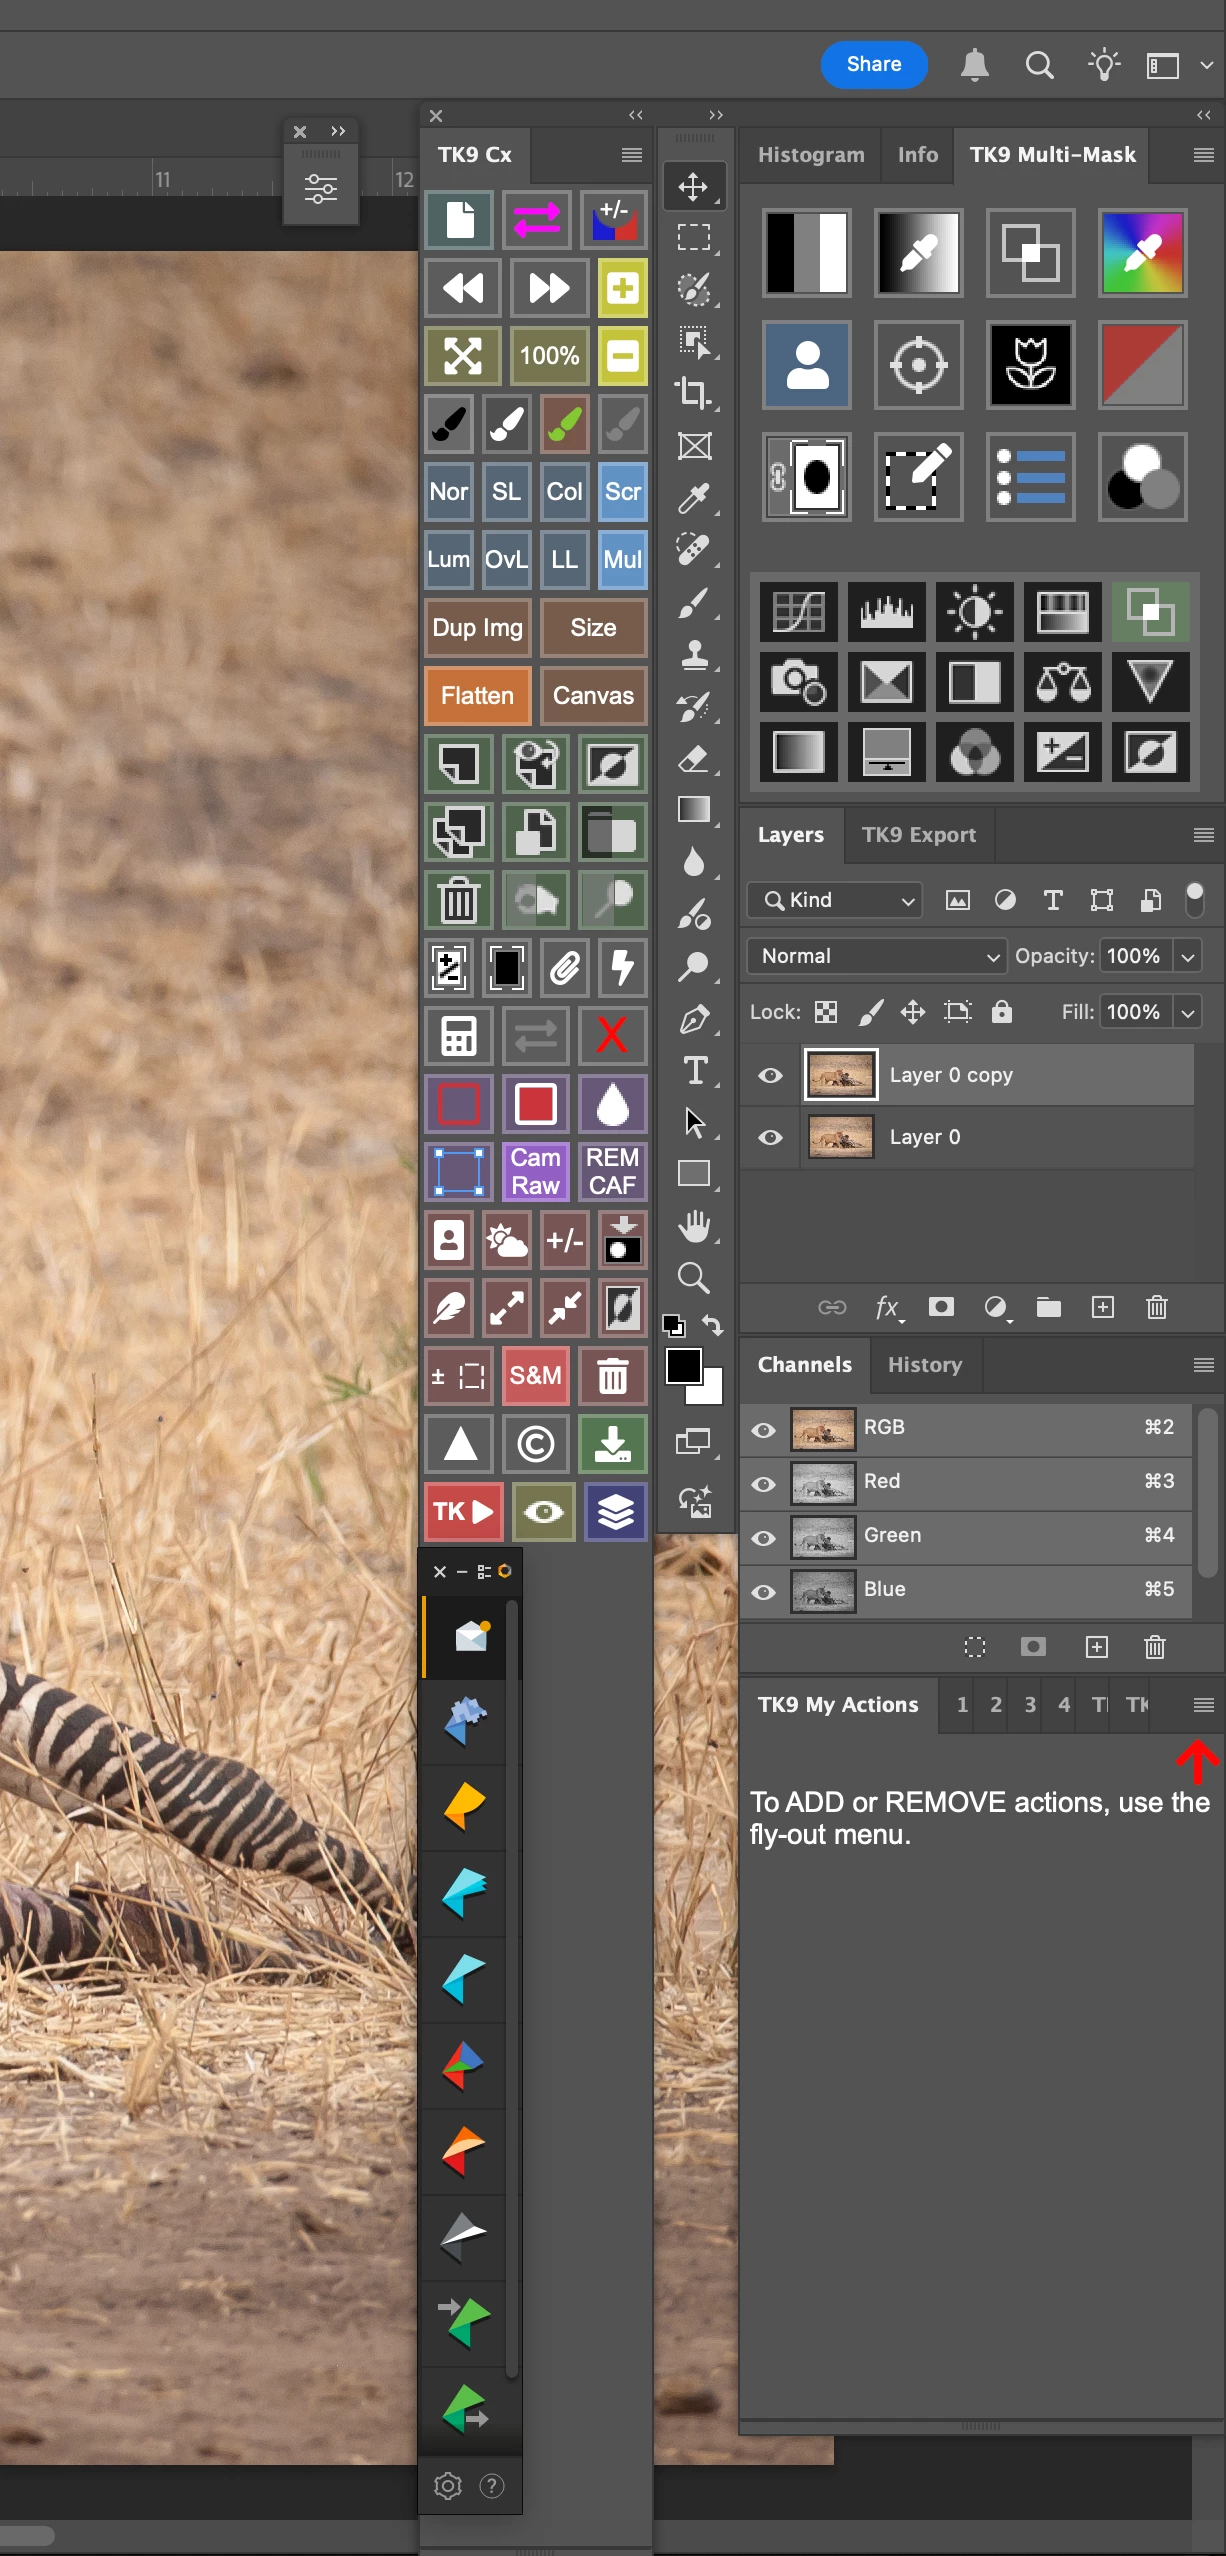Toggle visibility of the Blue channel
The width and height of the screenshot is (1226, 2556).
764,1592
